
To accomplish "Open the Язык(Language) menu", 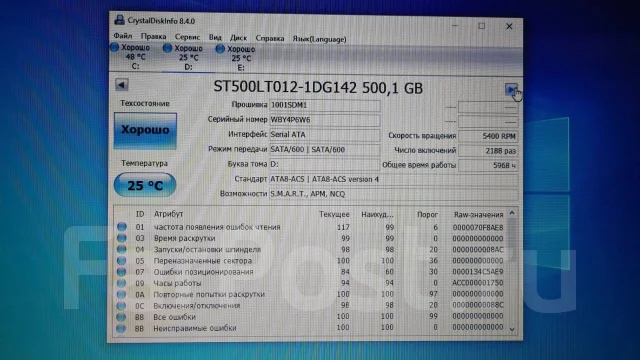I will [319, 39].
